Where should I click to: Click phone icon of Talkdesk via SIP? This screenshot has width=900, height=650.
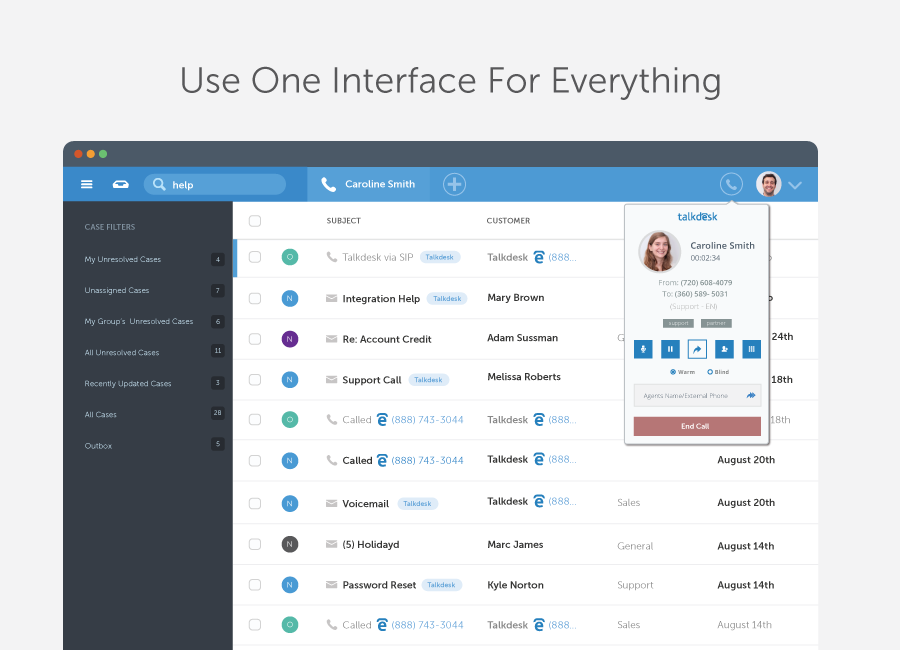point(331,257)
